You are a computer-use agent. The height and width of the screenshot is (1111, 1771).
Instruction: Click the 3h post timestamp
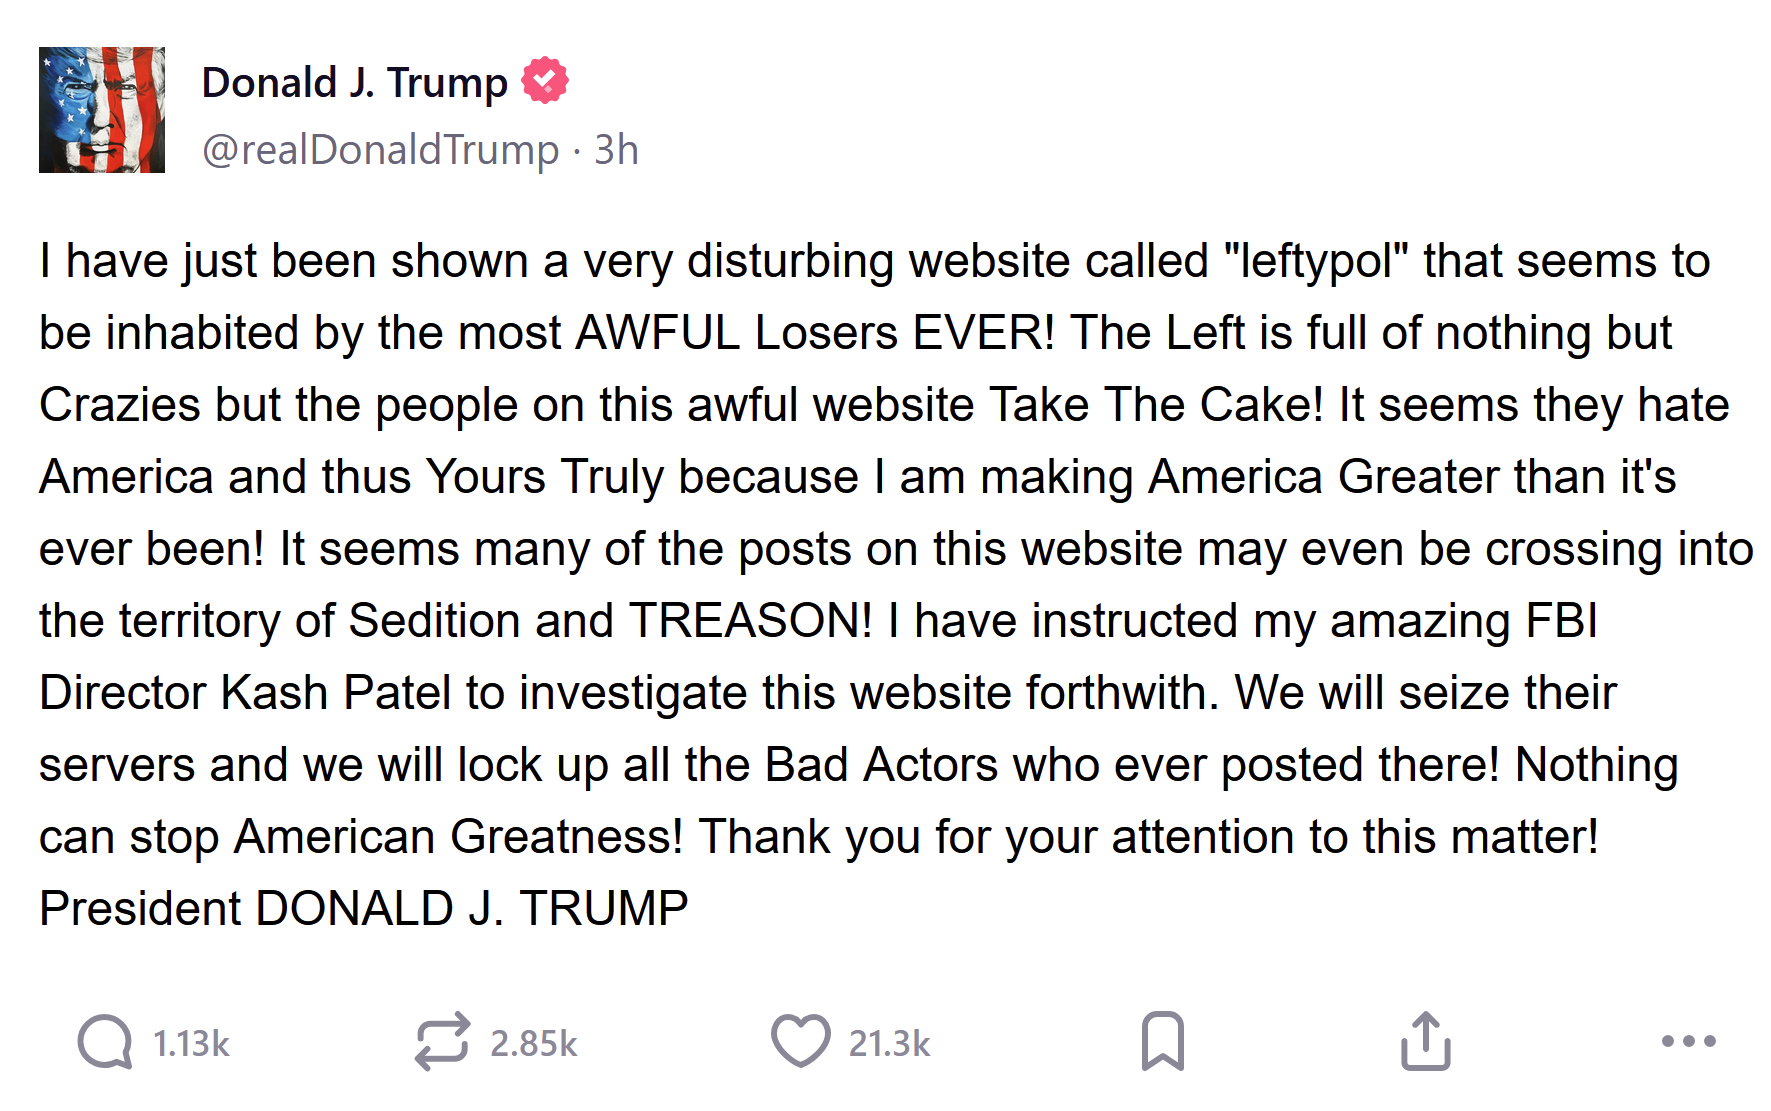point(616,150)
